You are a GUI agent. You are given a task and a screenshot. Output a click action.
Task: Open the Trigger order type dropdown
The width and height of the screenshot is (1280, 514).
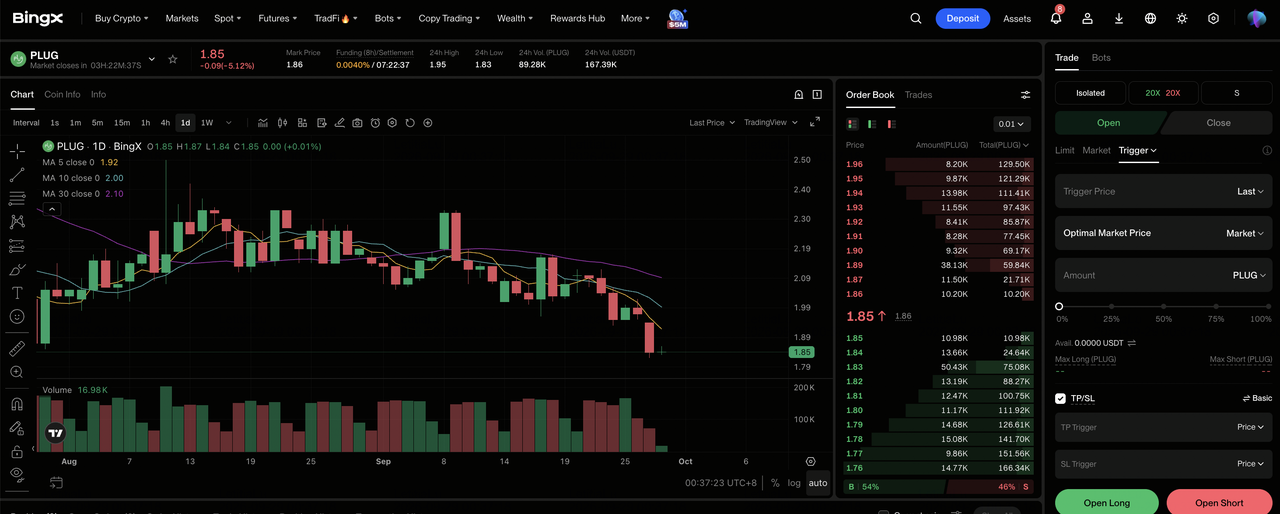[x=1138, y=150]
